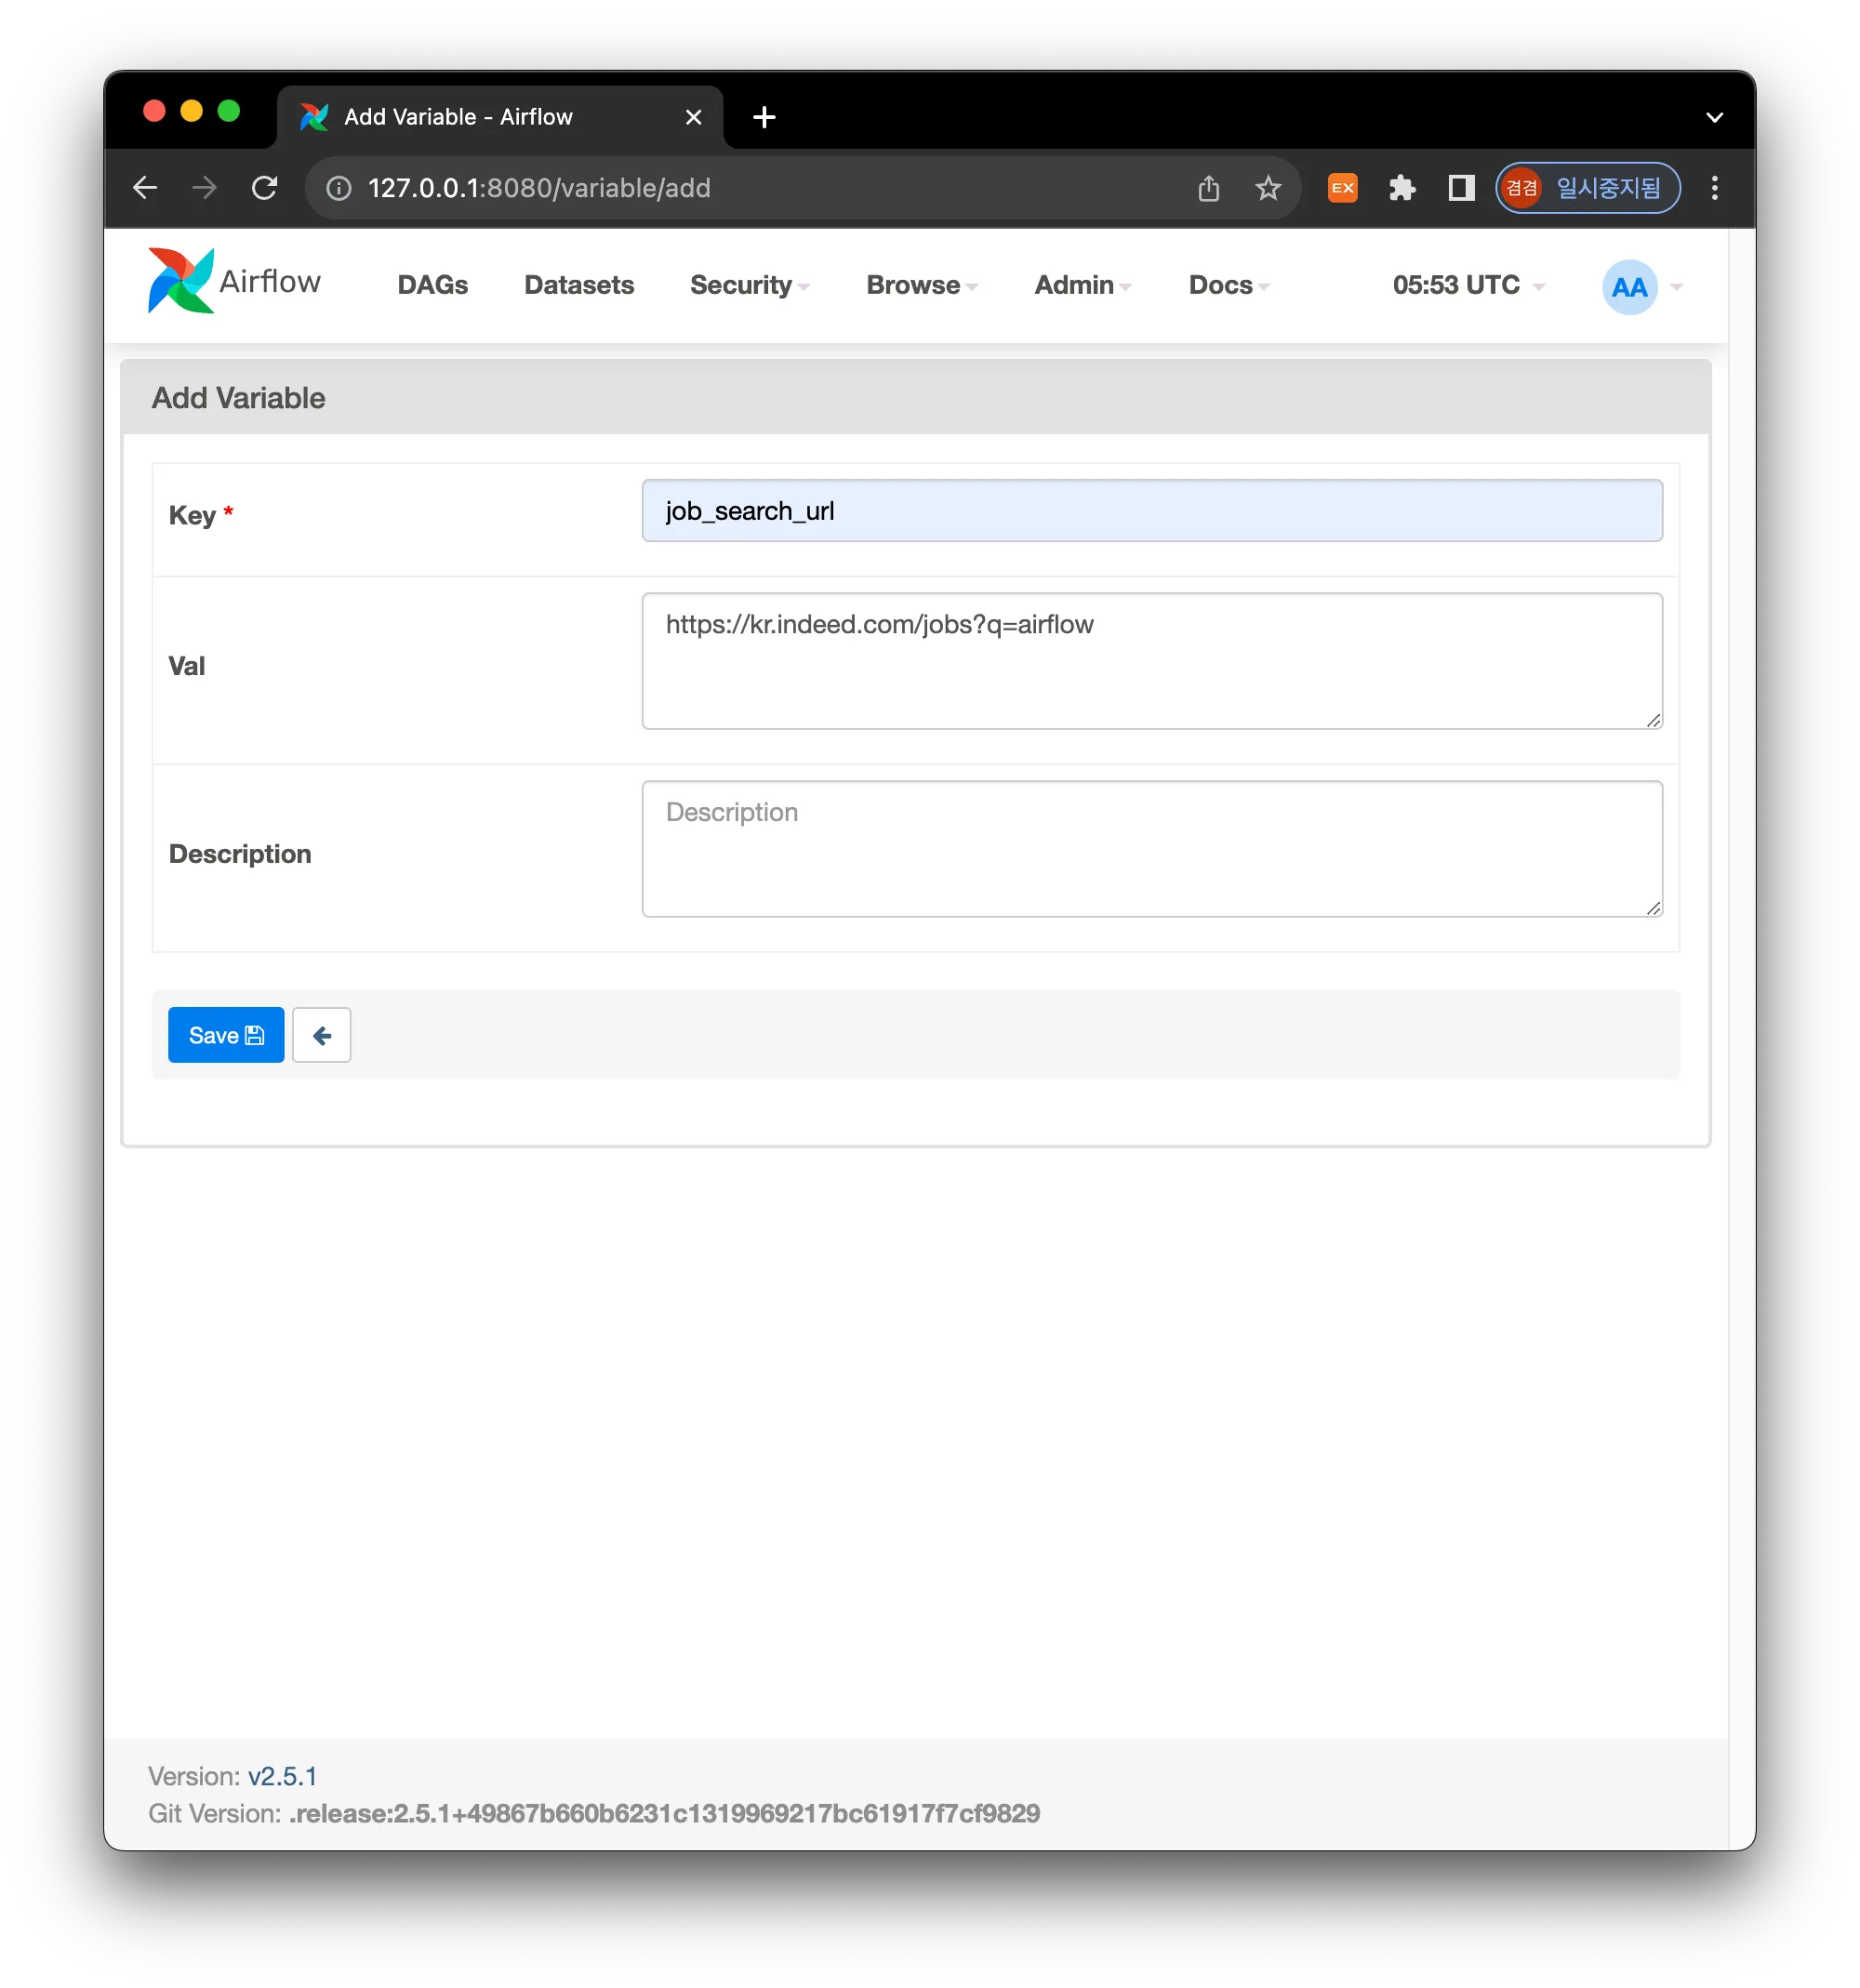Go to the DAGs menu item

click(432, 286)
